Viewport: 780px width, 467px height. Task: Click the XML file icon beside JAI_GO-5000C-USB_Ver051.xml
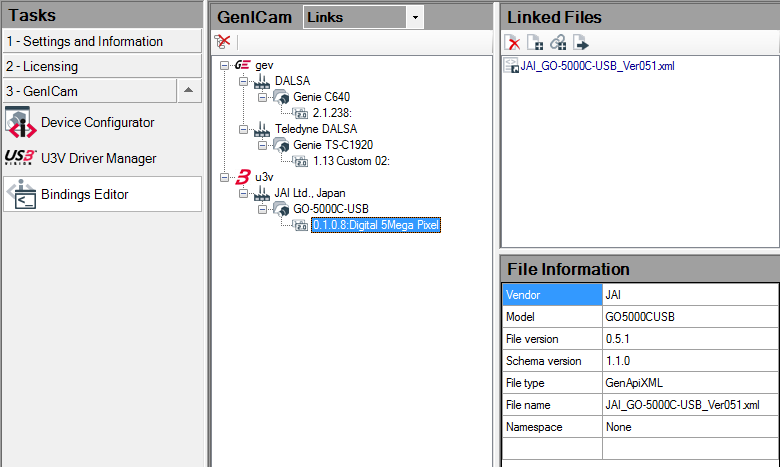pos(511,66)
